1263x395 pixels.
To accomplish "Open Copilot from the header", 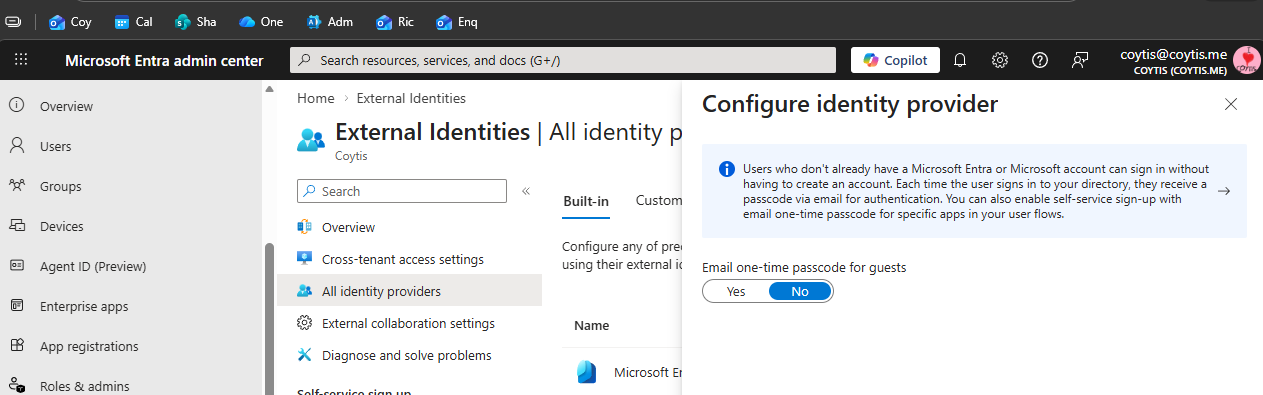I will coord(895,60).
